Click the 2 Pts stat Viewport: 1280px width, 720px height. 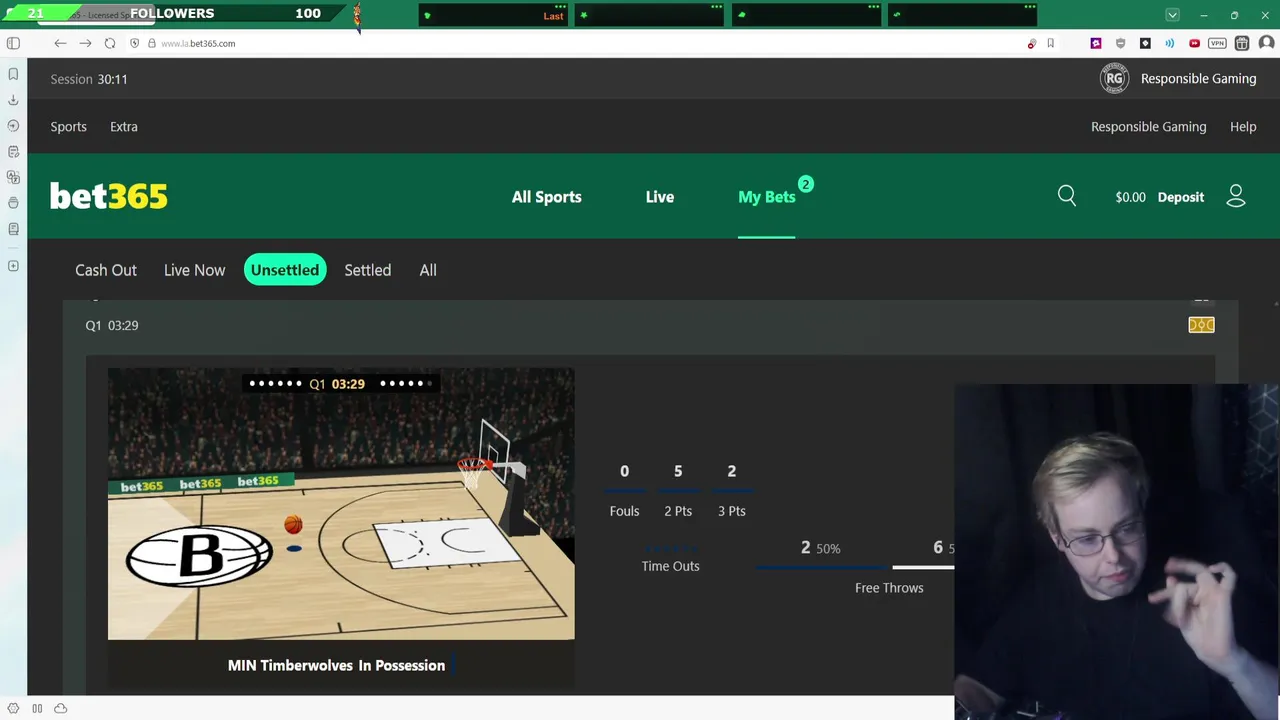(678, 490)
